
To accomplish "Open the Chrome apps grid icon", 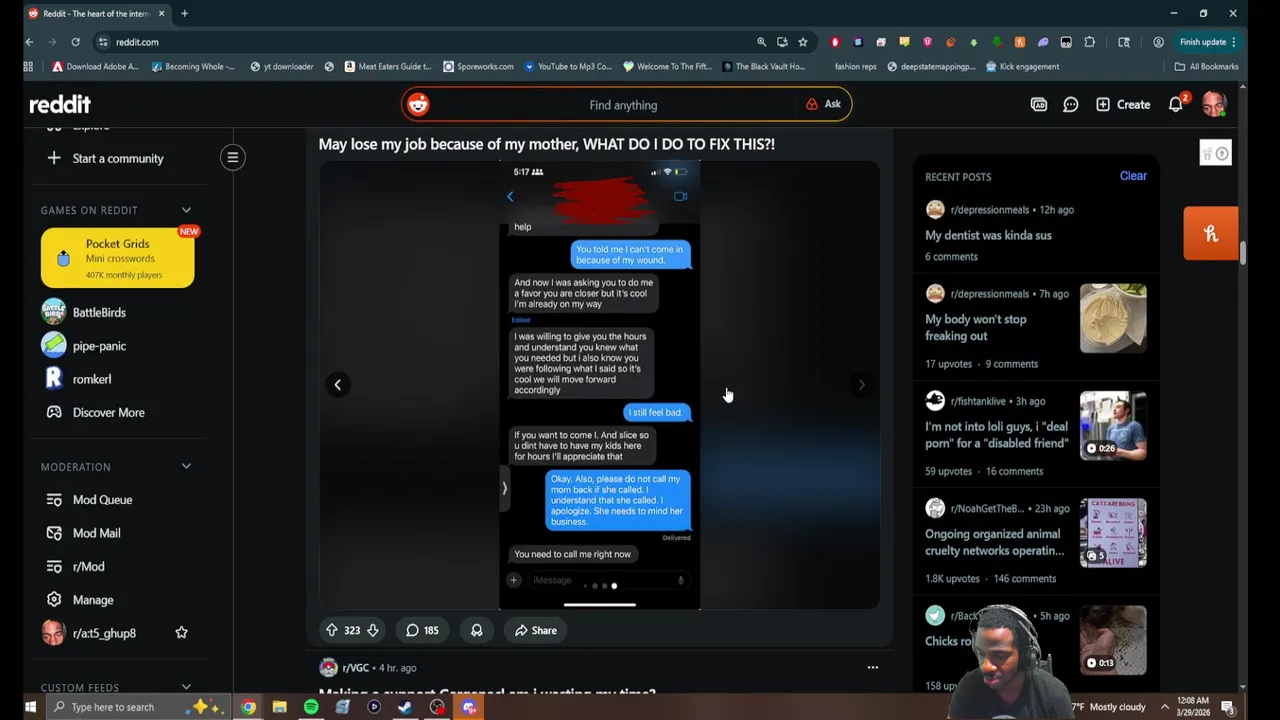I will [x=28, y=66].
